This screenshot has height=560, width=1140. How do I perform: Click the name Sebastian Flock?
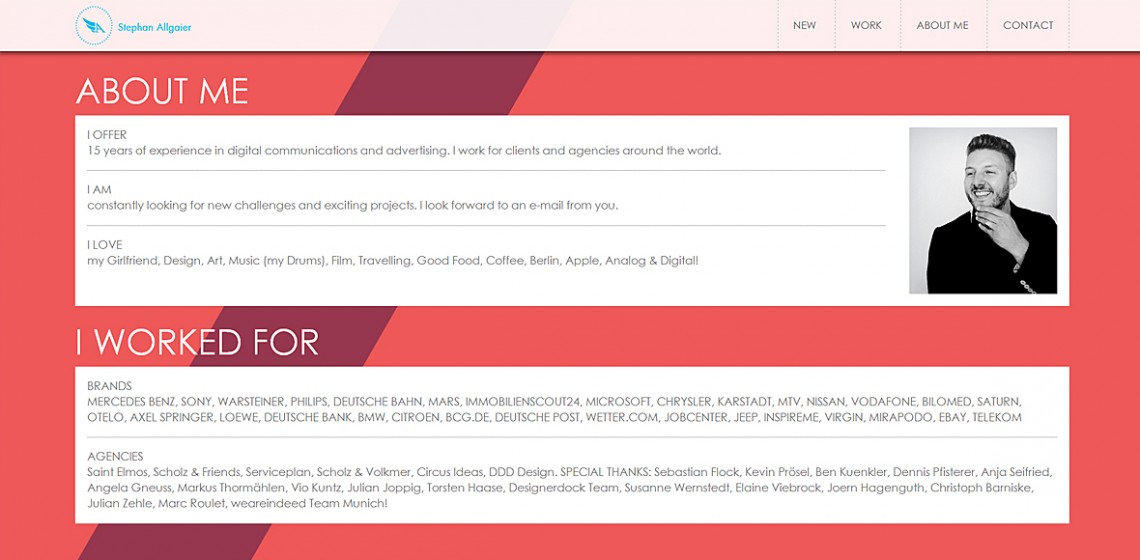[x=697, y=472]
